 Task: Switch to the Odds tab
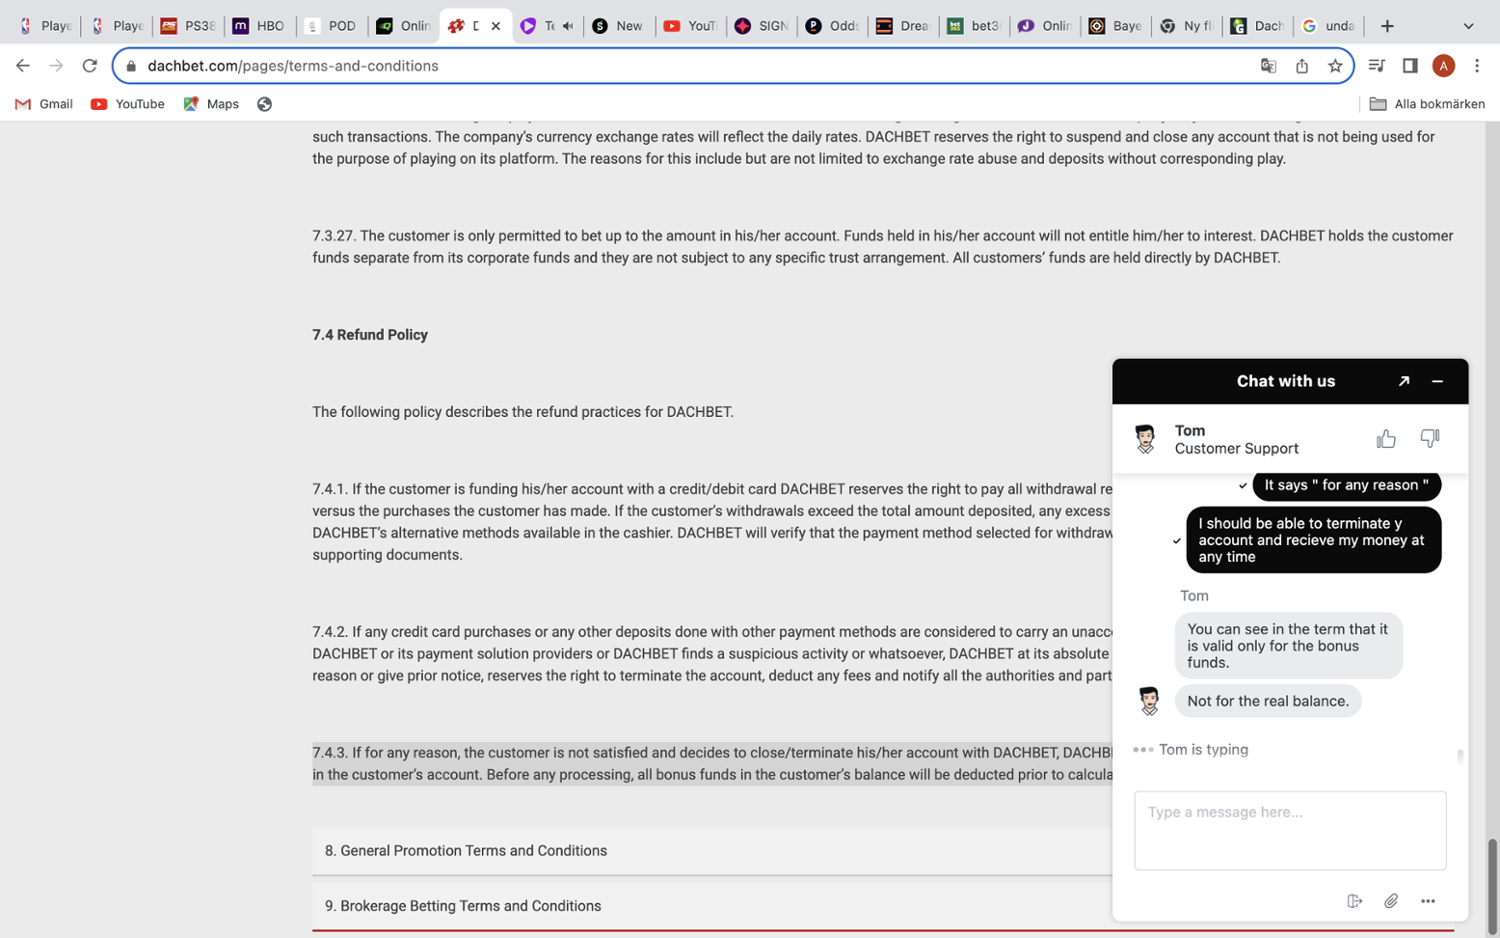(x=832, y=26)
